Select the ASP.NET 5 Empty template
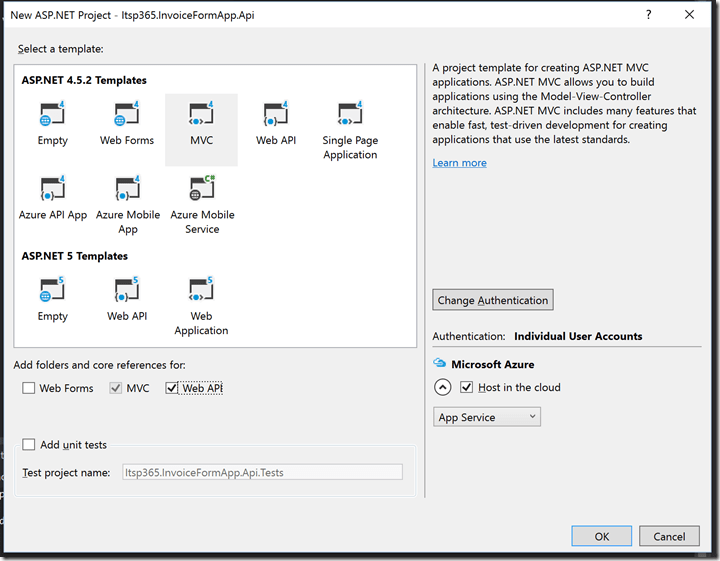The width and height of the screenshot is (720, 561). tap(53, 299)
